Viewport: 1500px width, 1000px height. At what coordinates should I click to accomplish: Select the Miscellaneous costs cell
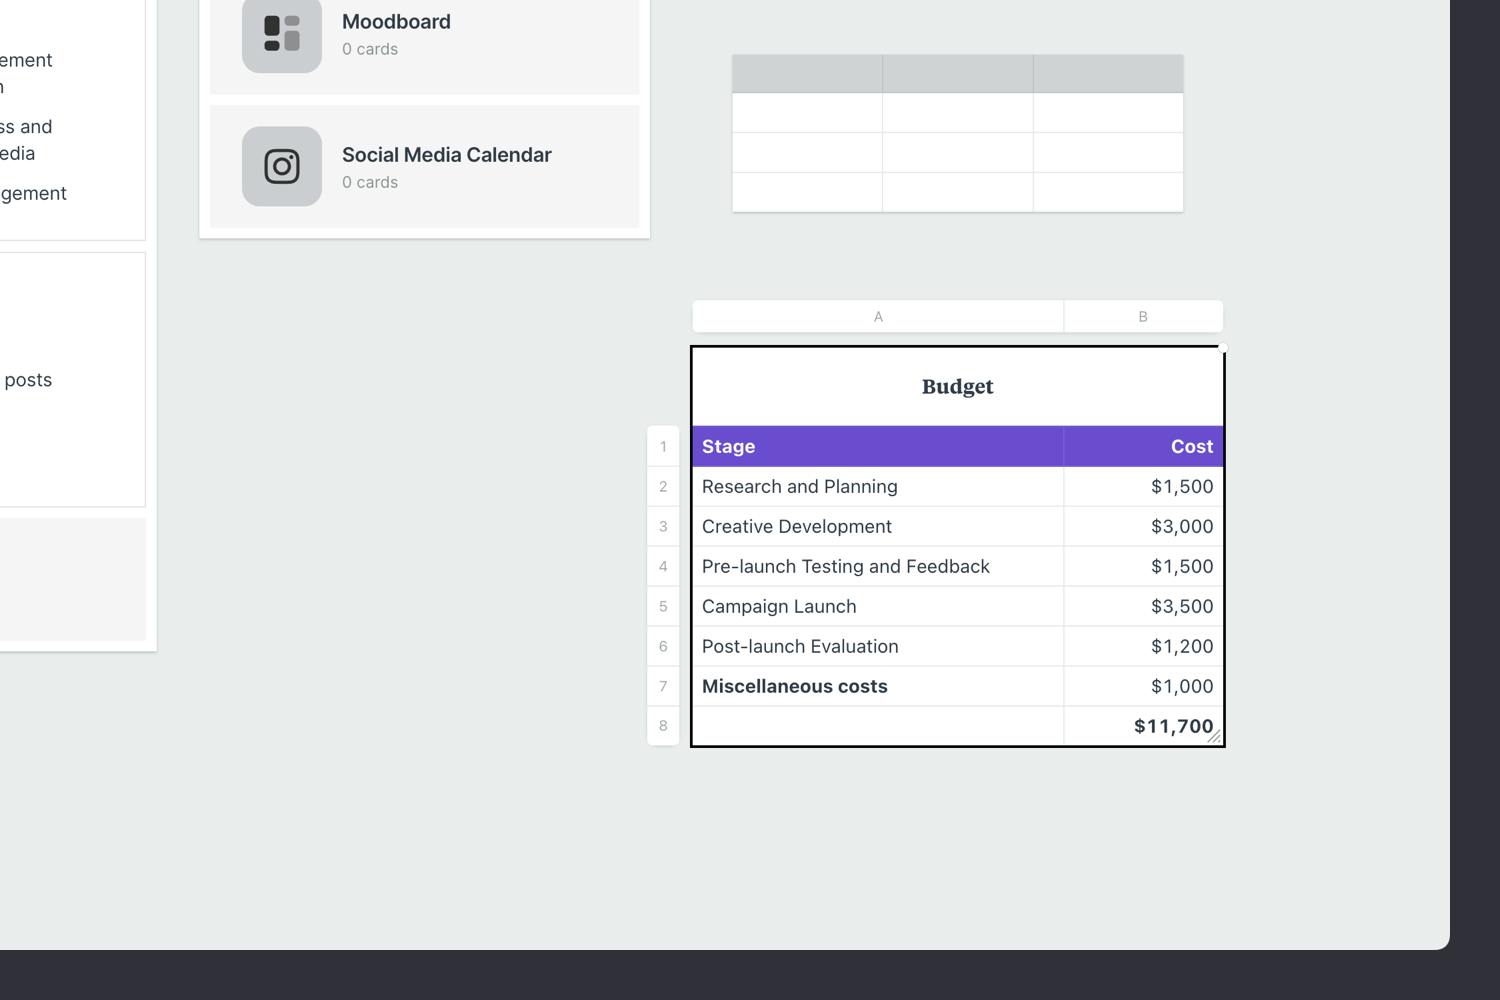[x=877, y=687]
